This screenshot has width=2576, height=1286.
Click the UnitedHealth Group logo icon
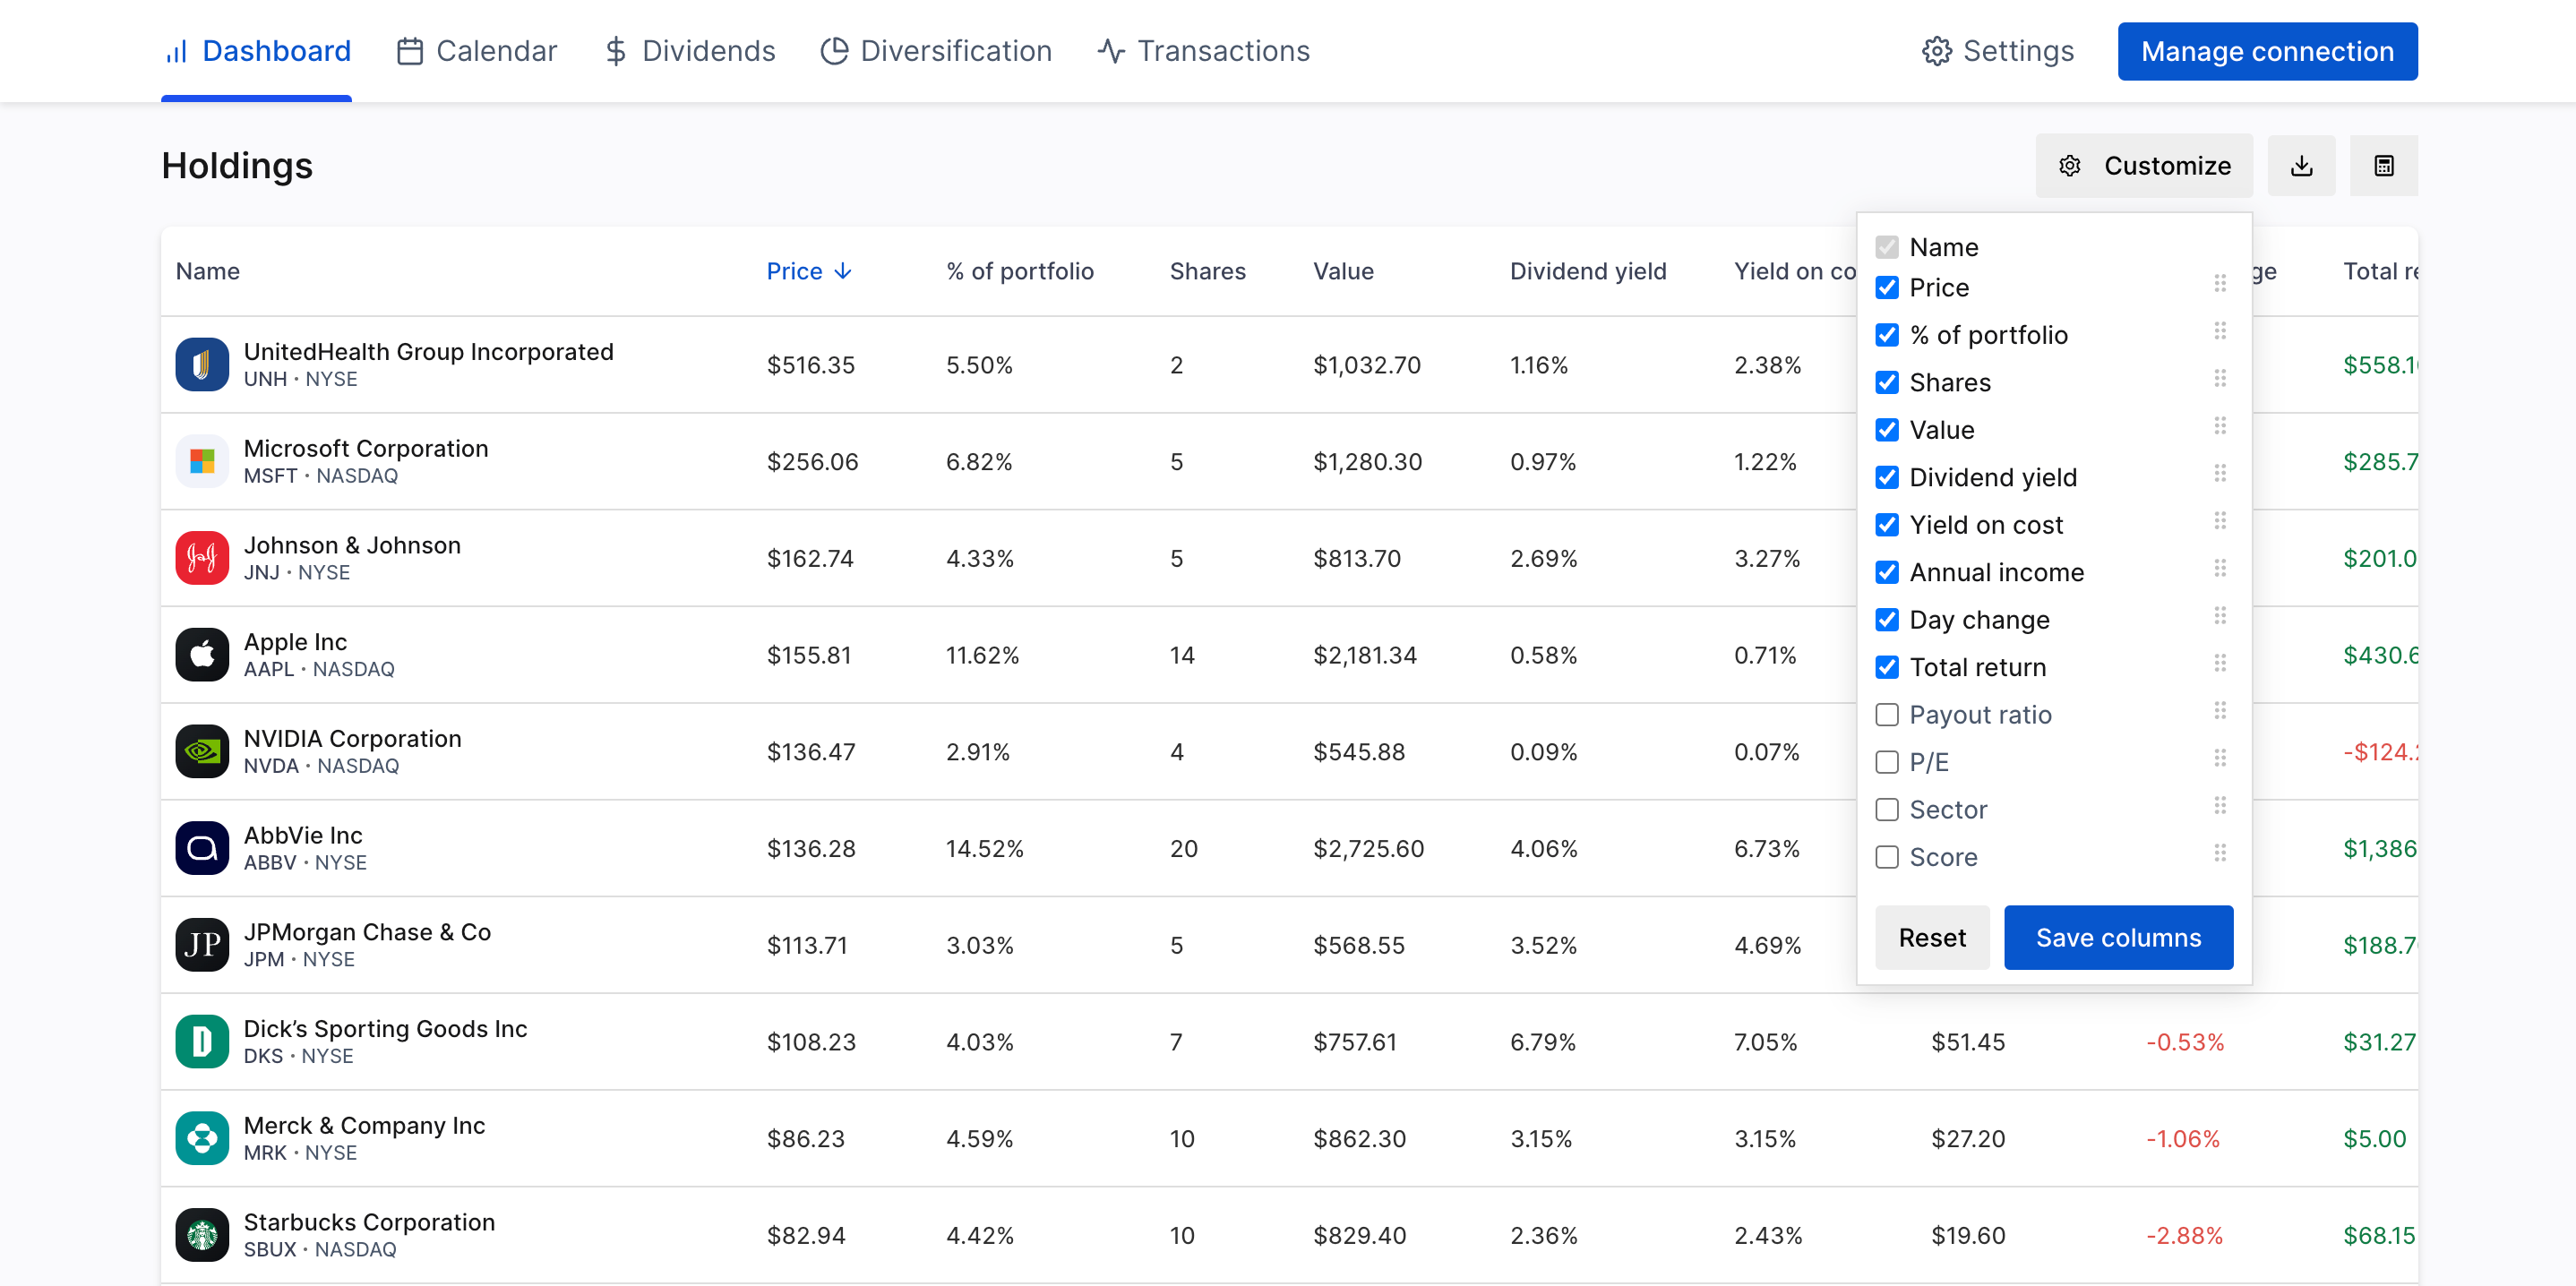[202, 364]
